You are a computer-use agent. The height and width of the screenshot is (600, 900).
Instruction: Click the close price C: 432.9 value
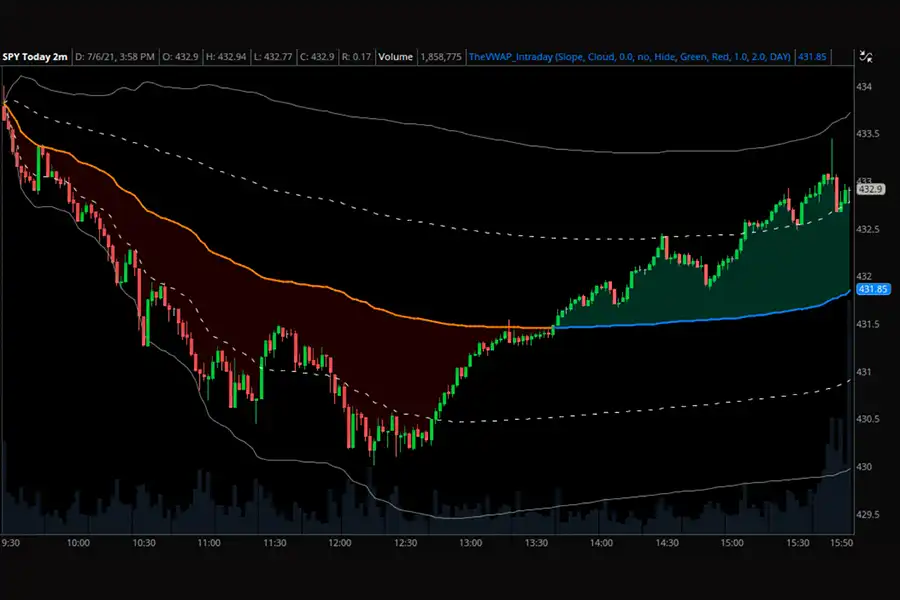tap(317, 57)
